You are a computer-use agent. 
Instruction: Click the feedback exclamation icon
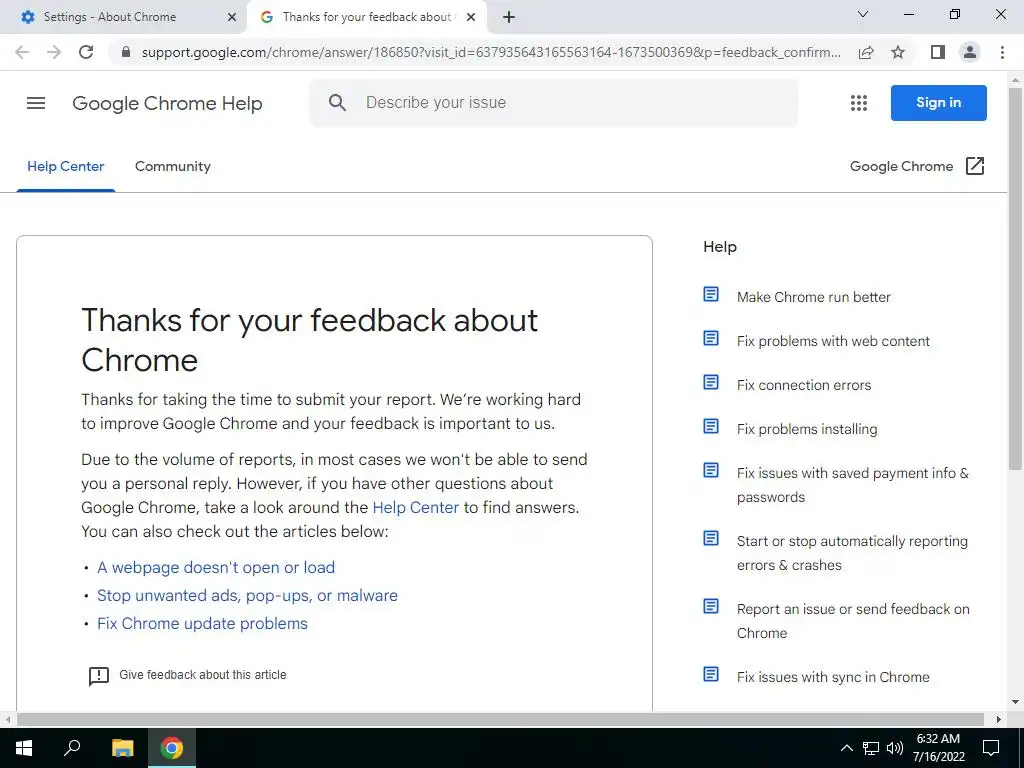click(99, 675)
